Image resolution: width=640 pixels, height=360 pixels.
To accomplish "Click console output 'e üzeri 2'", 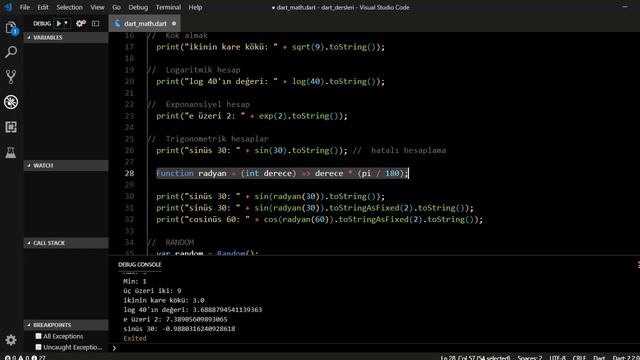I will click(176, 319).
